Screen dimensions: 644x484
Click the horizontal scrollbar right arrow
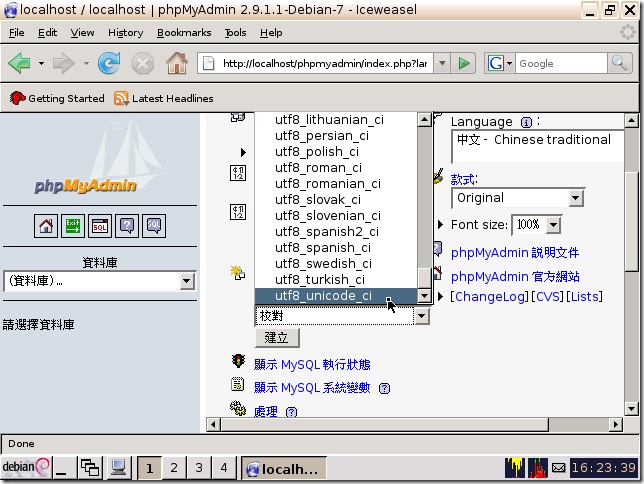[x=615, y=424]
